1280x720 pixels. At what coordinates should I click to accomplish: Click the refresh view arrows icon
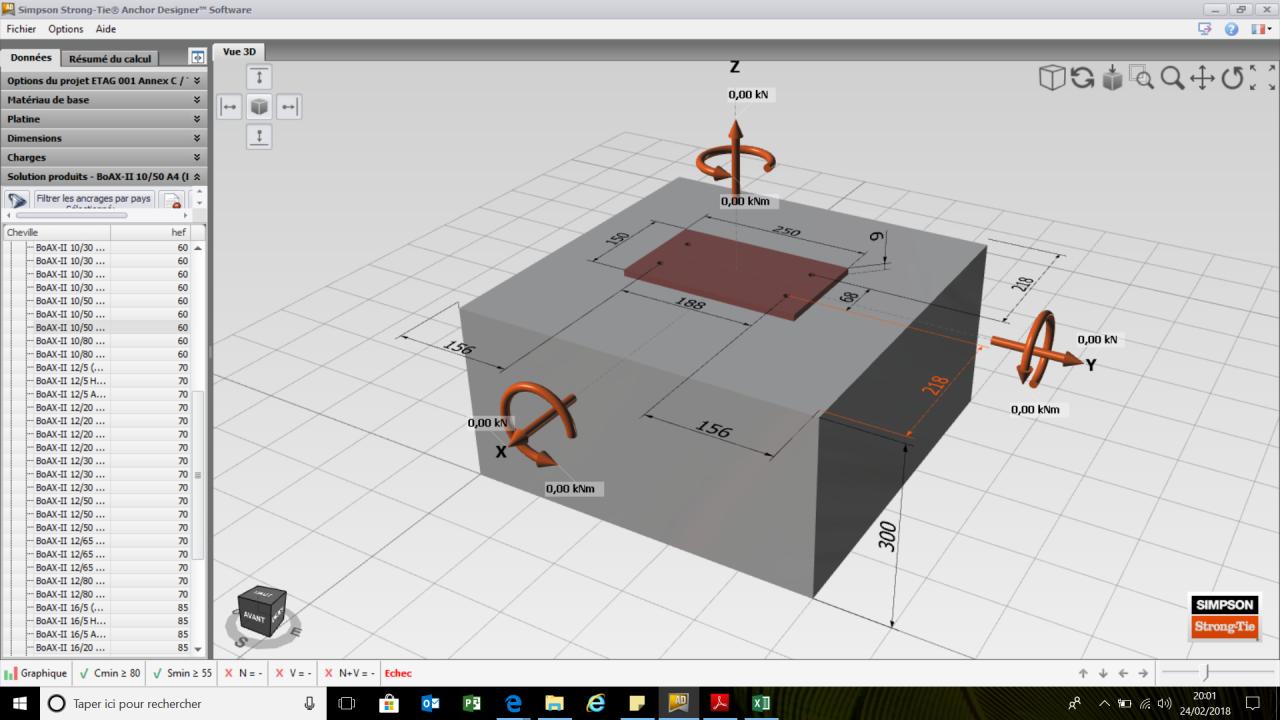(x=1082, y=78)
